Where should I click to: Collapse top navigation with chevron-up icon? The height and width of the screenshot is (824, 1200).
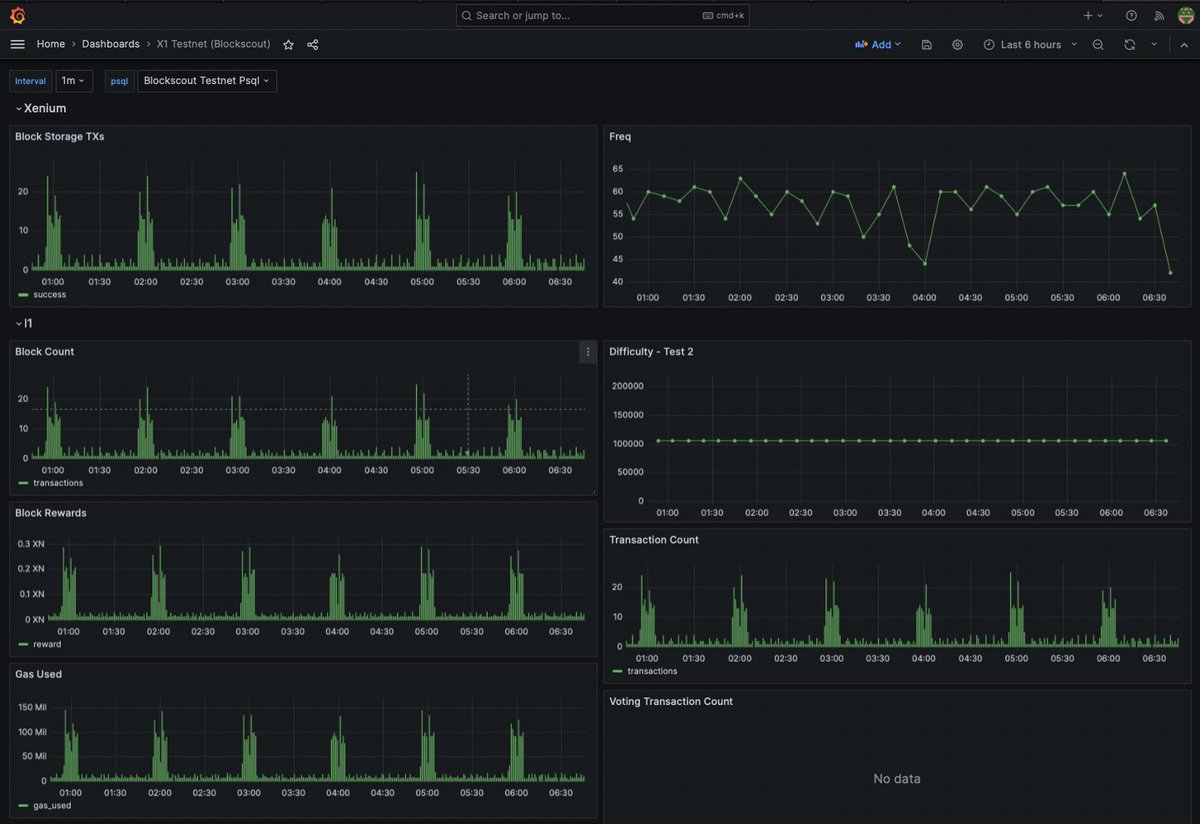pyautogui.click(x=1183, y=45)
